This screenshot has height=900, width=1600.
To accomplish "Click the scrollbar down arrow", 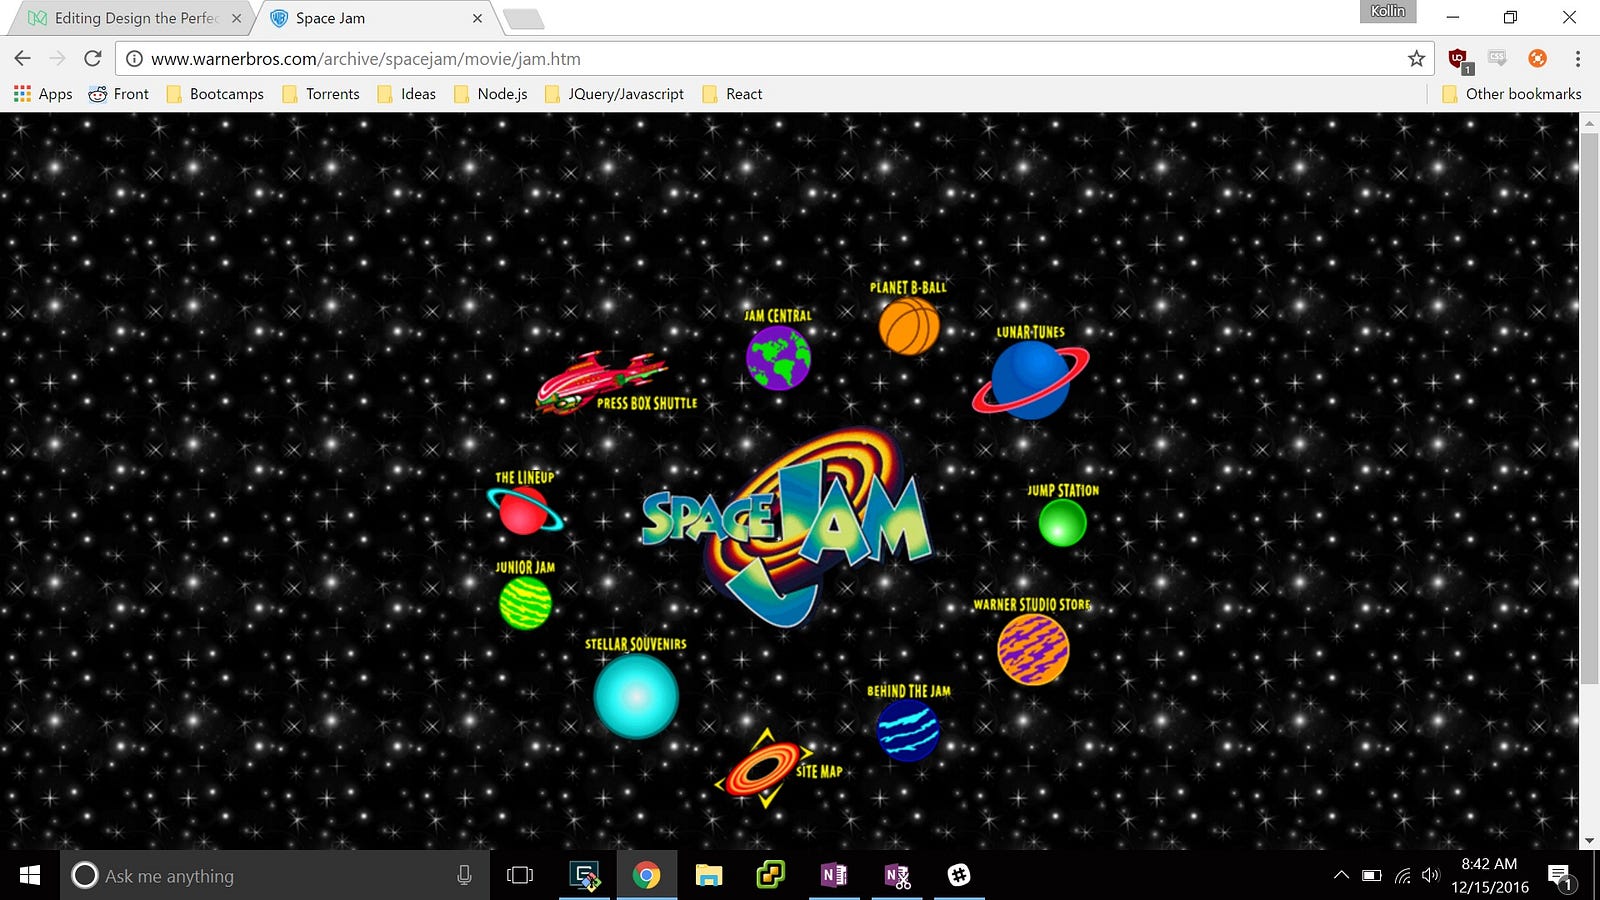I will [1589, 841].
